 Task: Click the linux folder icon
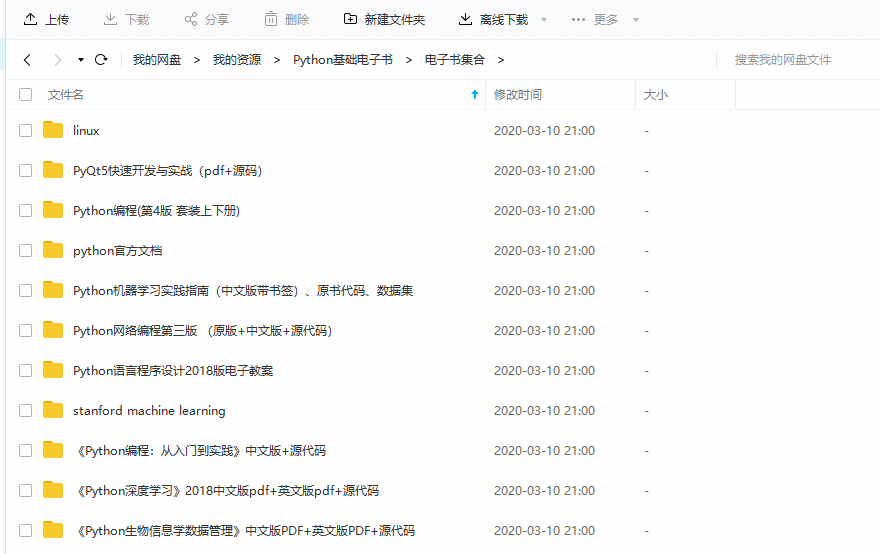pos(53,130)
